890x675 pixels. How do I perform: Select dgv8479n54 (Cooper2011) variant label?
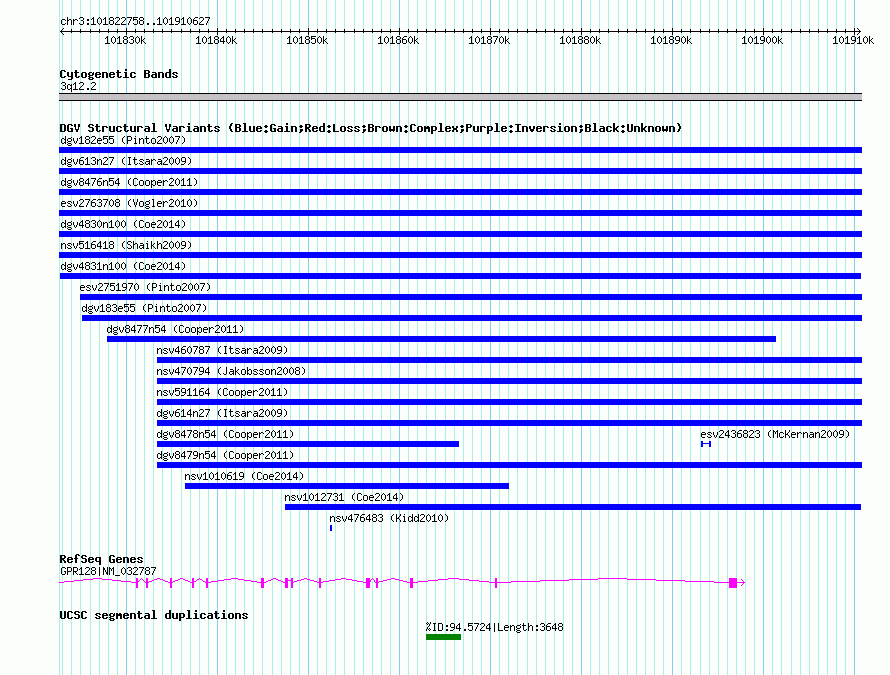click(225, 455)
